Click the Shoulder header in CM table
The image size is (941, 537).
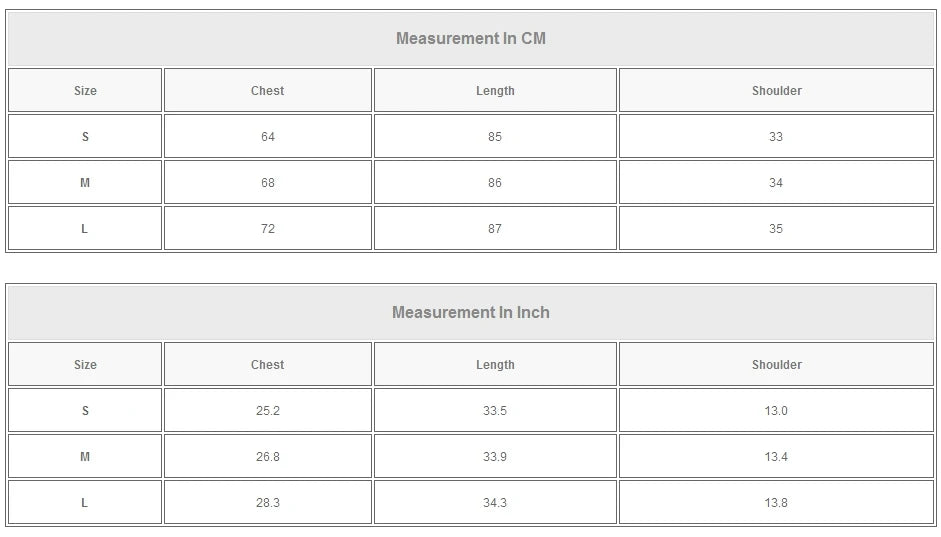776,91
